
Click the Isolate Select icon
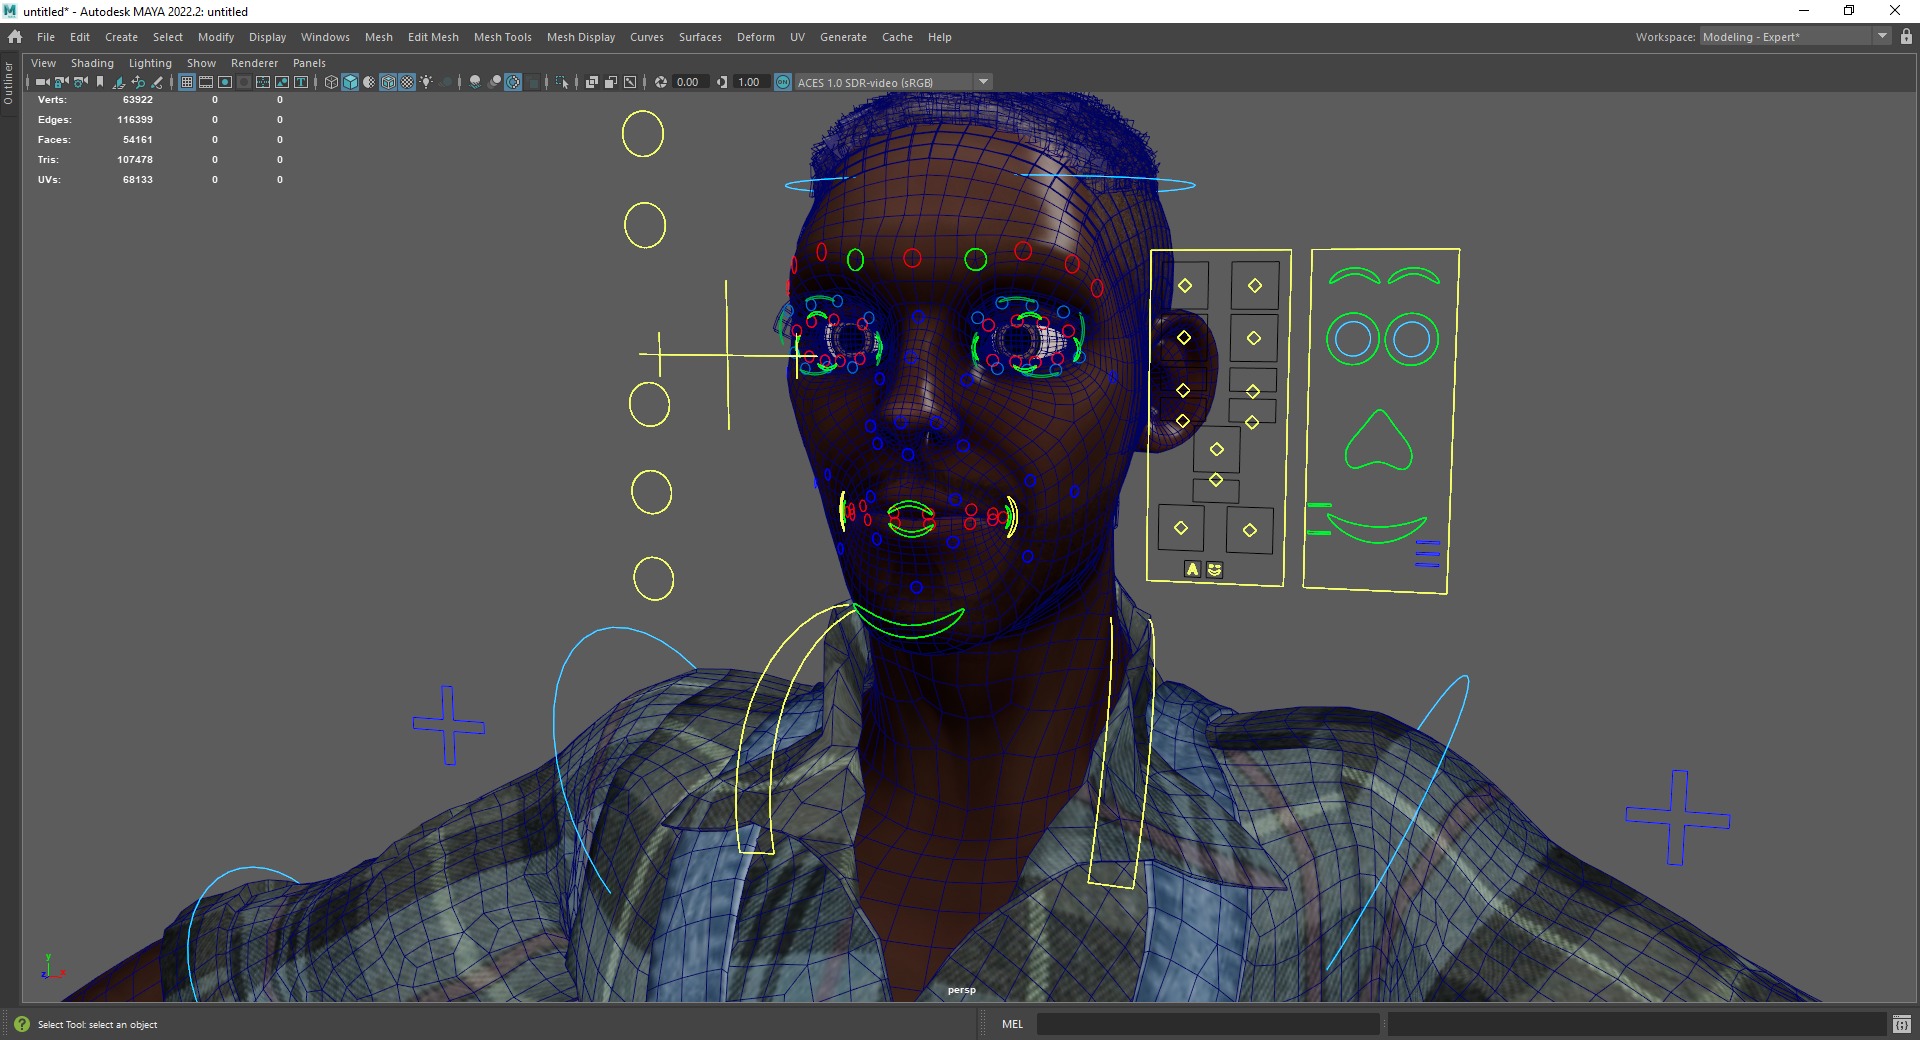561,82
